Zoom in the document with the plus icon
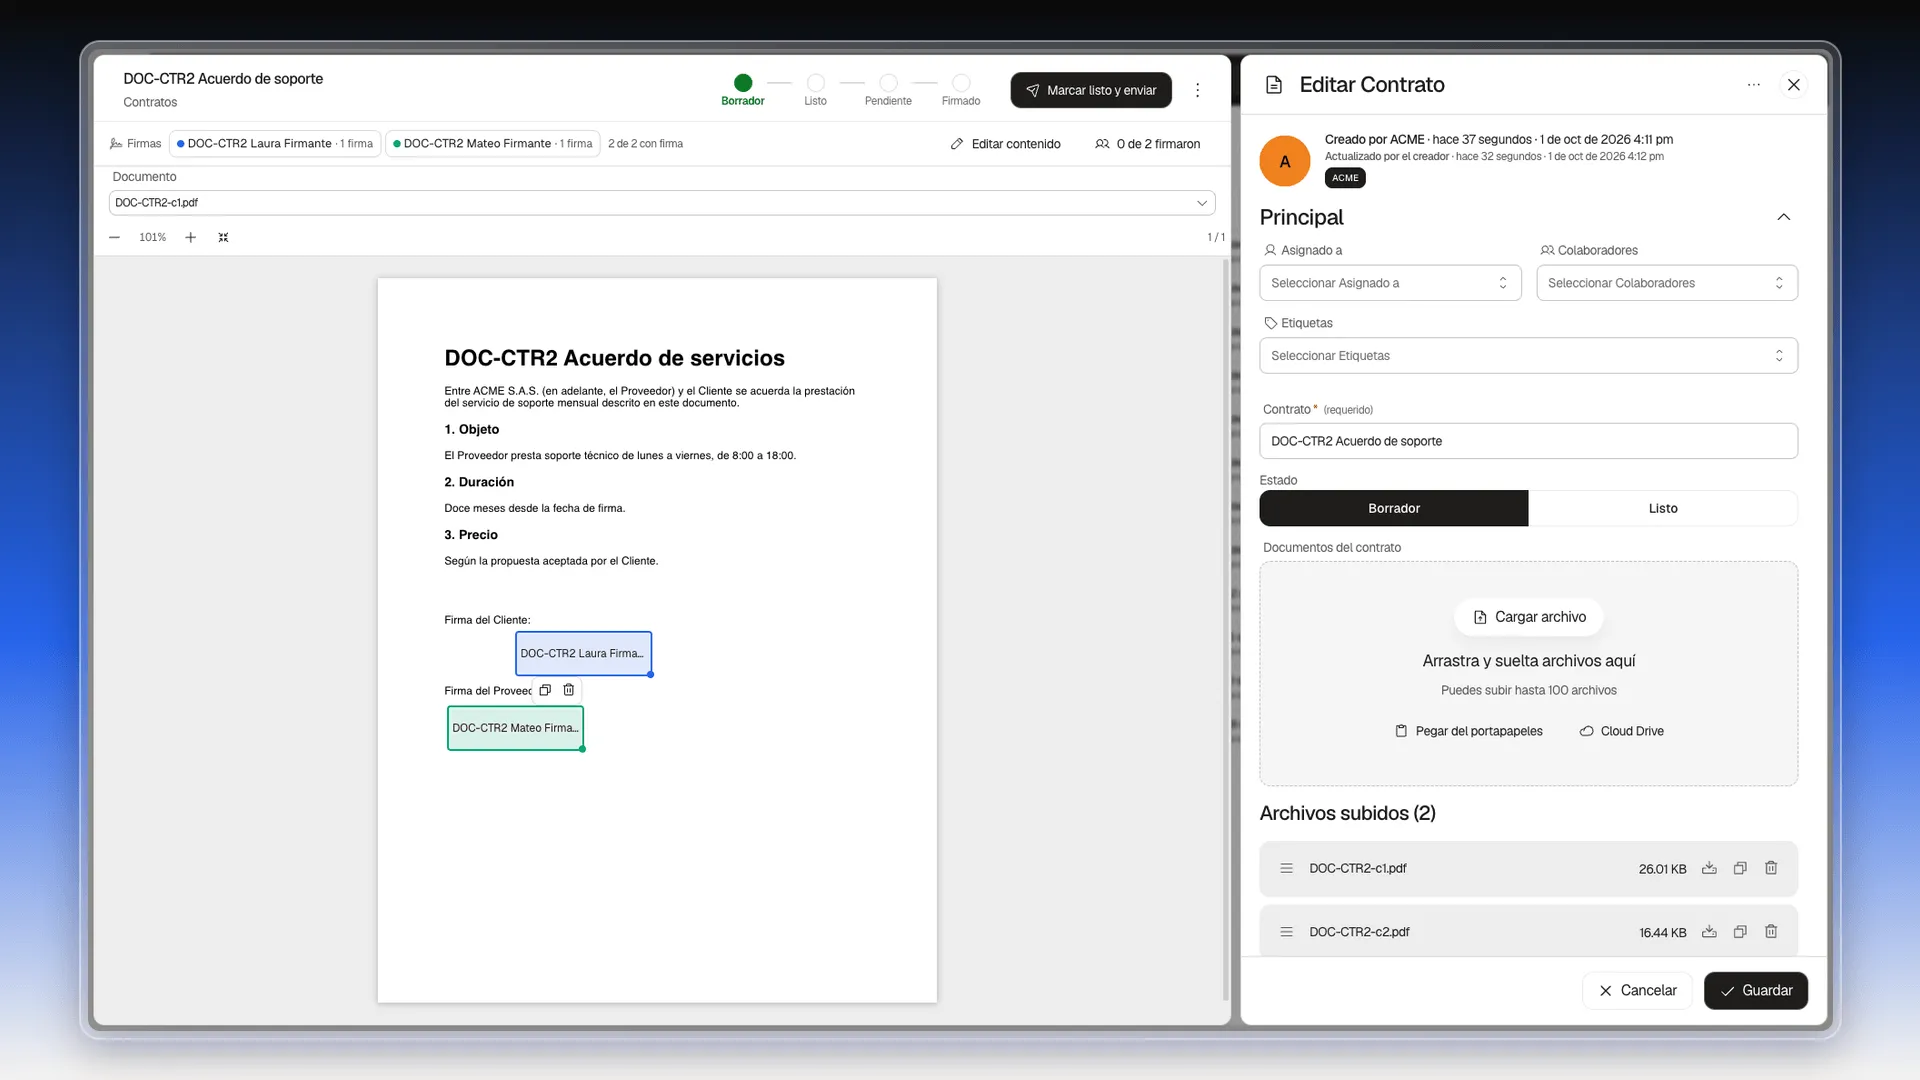Image resolution: width=1920 pixels, height=1080 pixels. tap(190, 237)
